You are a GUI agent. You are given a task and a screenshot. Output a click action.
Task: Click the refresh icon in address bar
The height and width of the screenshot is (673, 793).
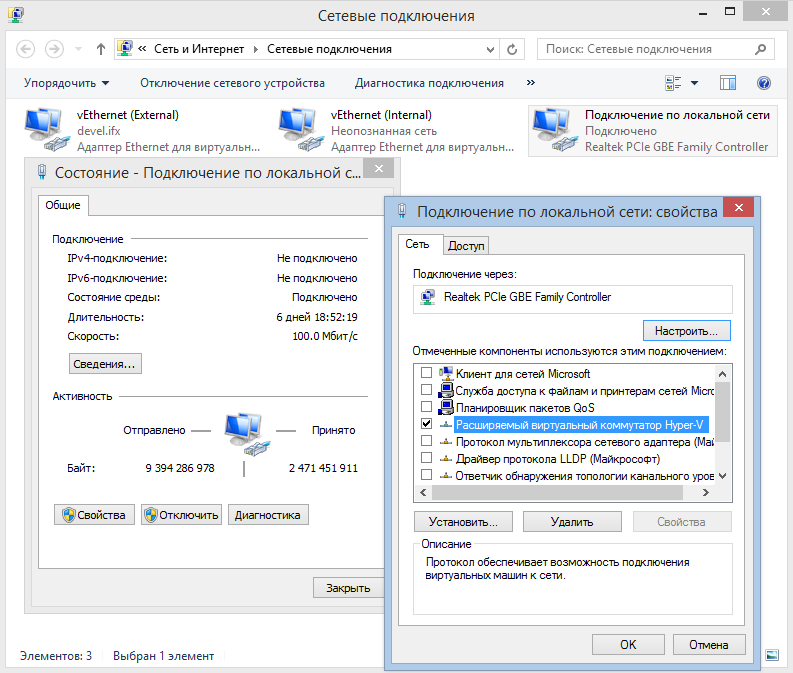click(x=513, y=49)
